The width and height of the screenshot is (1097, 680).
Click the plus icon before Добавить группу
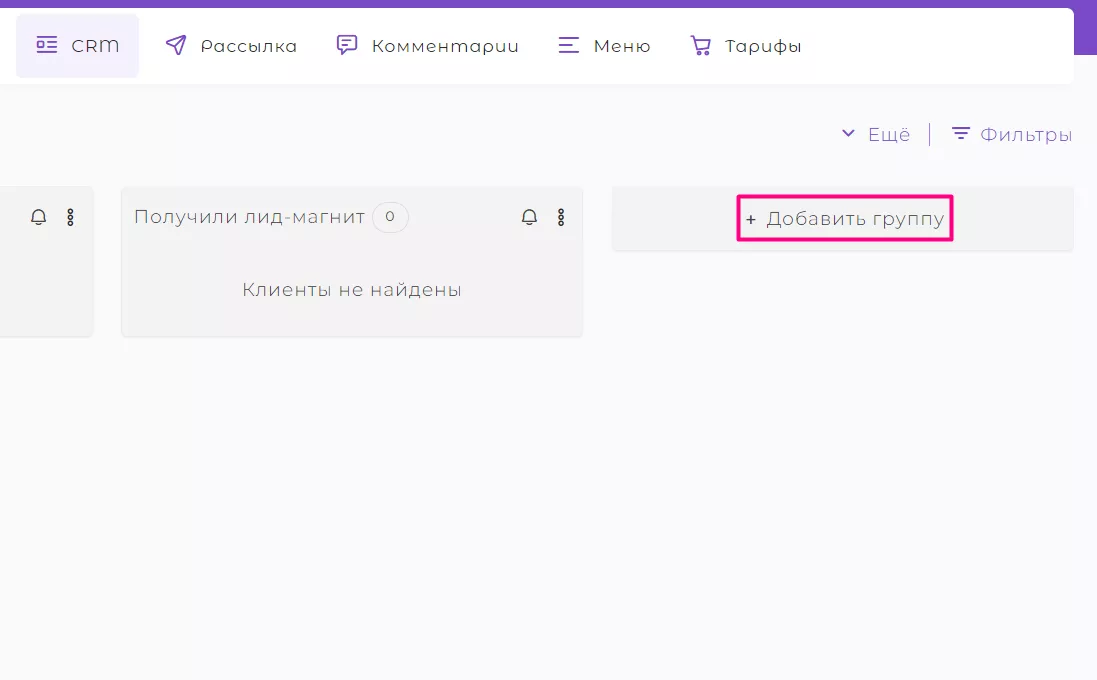751,220
